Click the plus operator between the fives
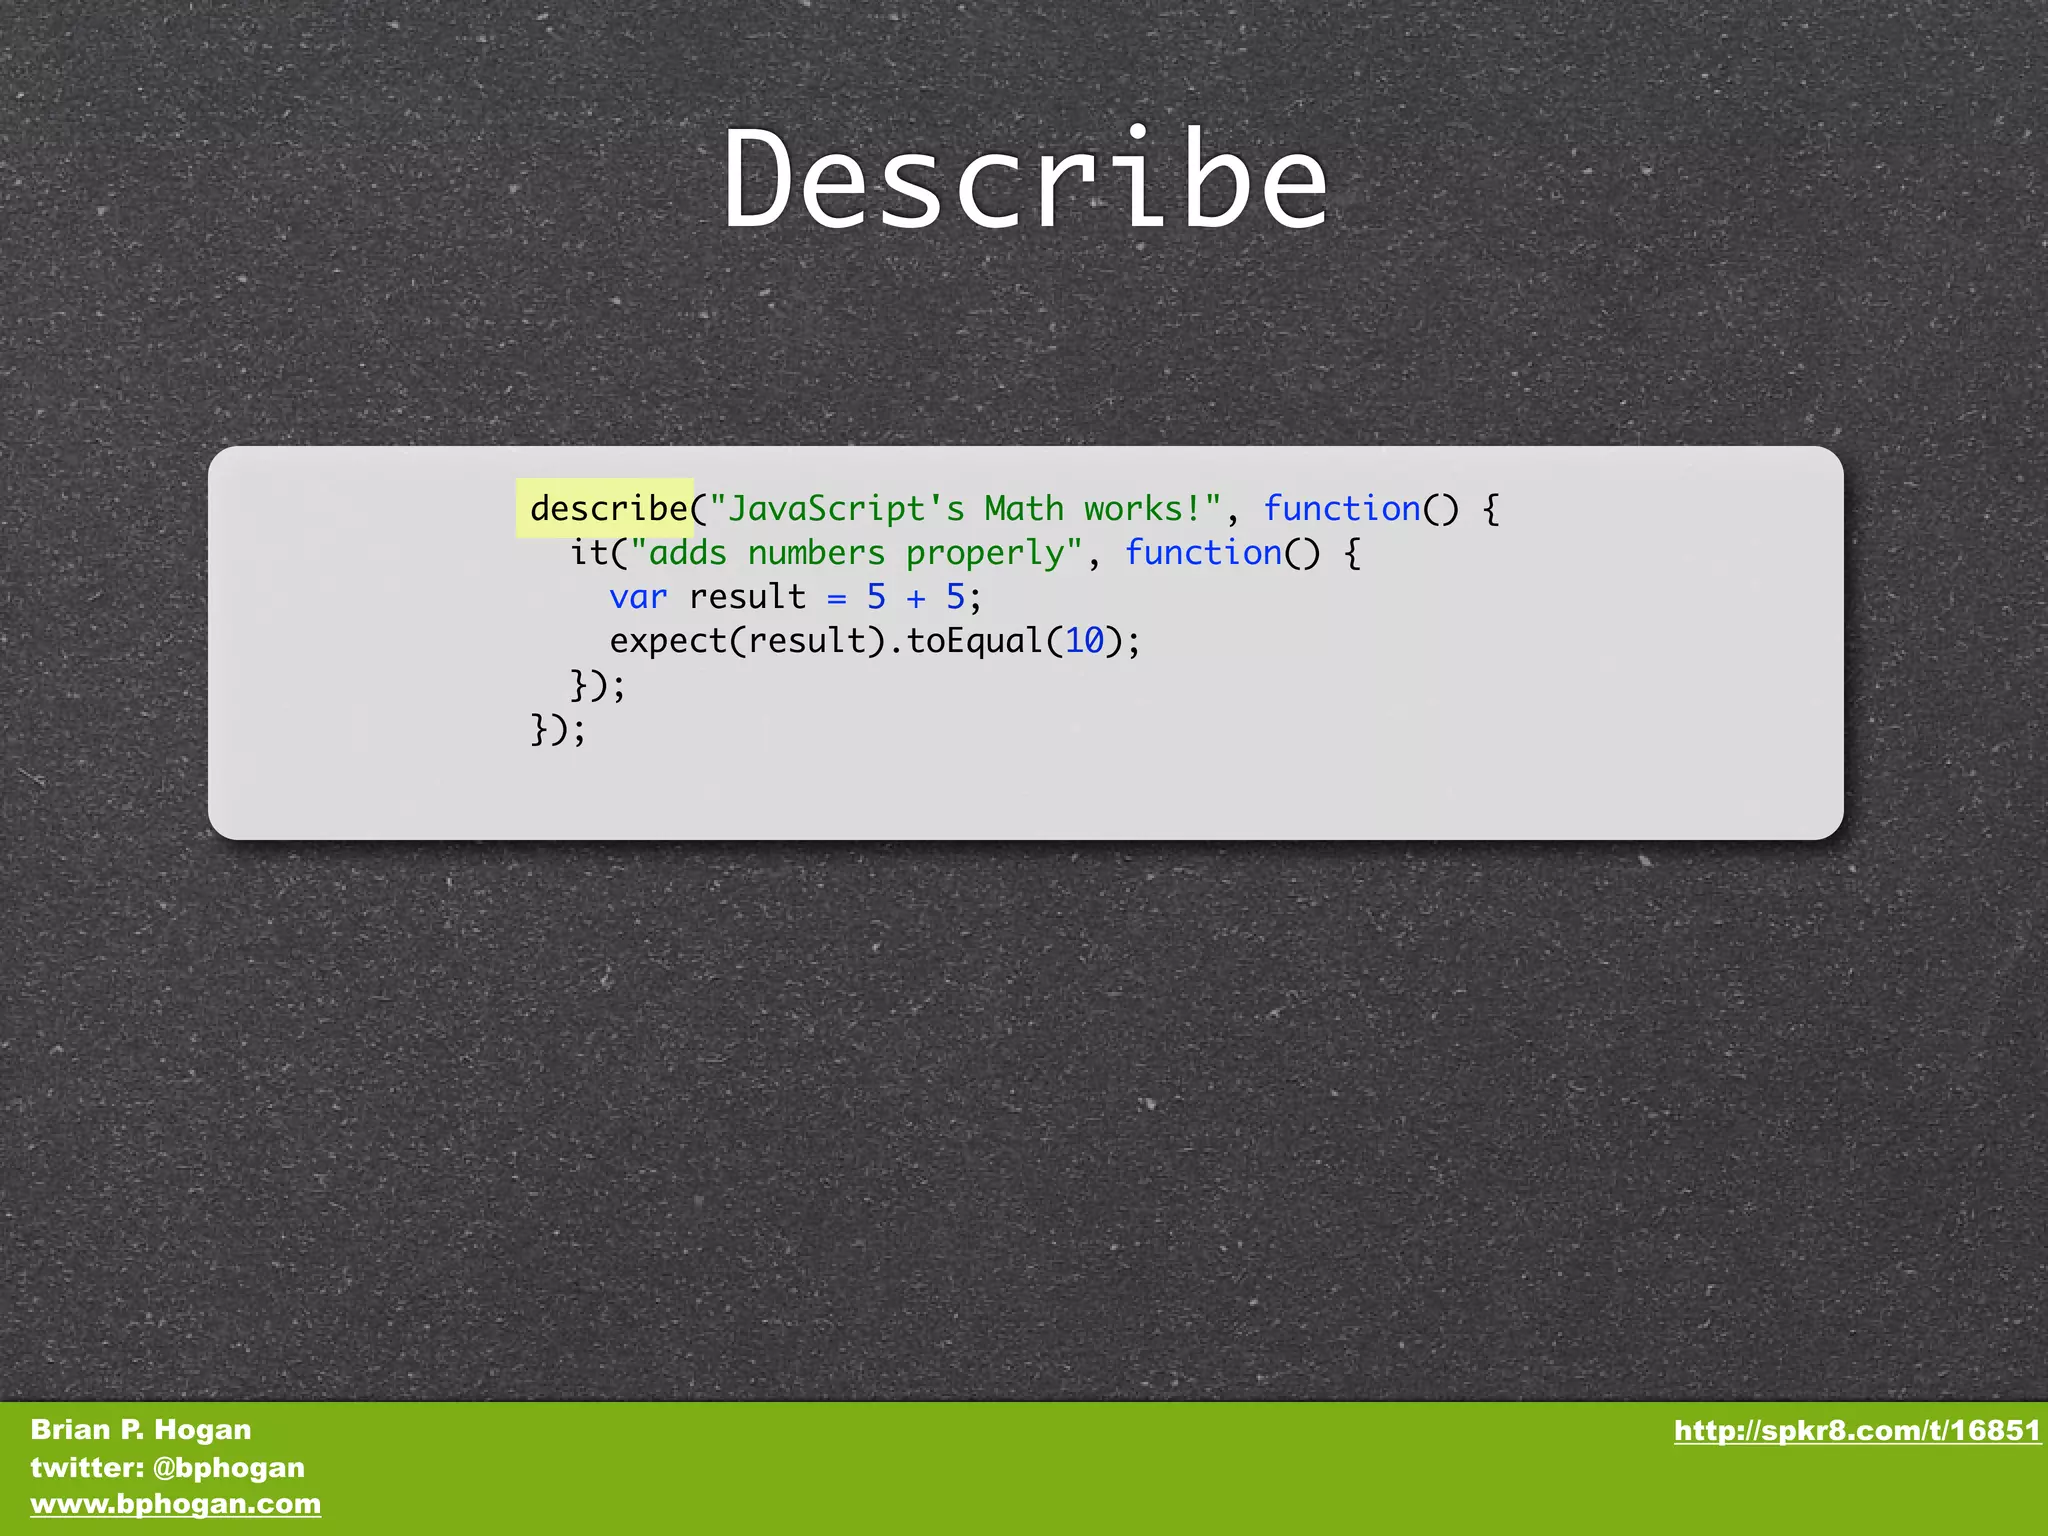This screenshot has height=1536, width=2048. (x=915, y=597)
